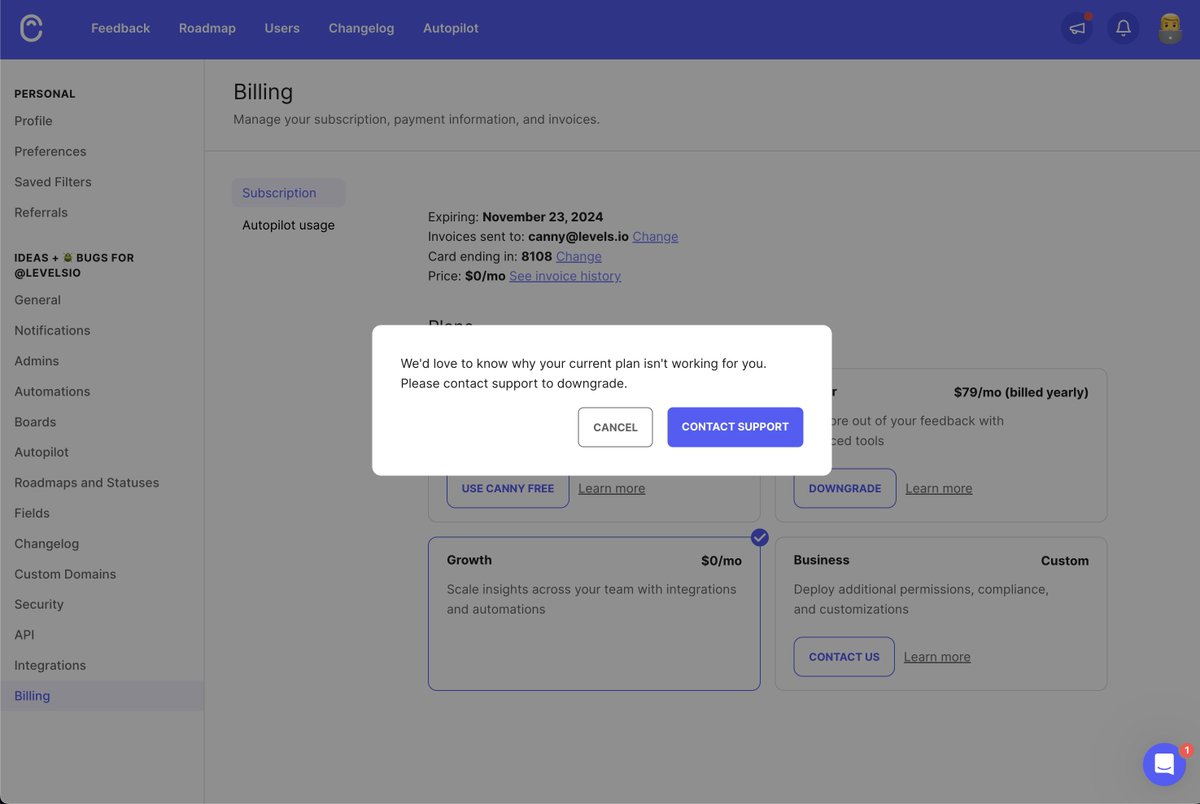Click the Contact Support button
The image size is (1200, 804).
point(735,427)
